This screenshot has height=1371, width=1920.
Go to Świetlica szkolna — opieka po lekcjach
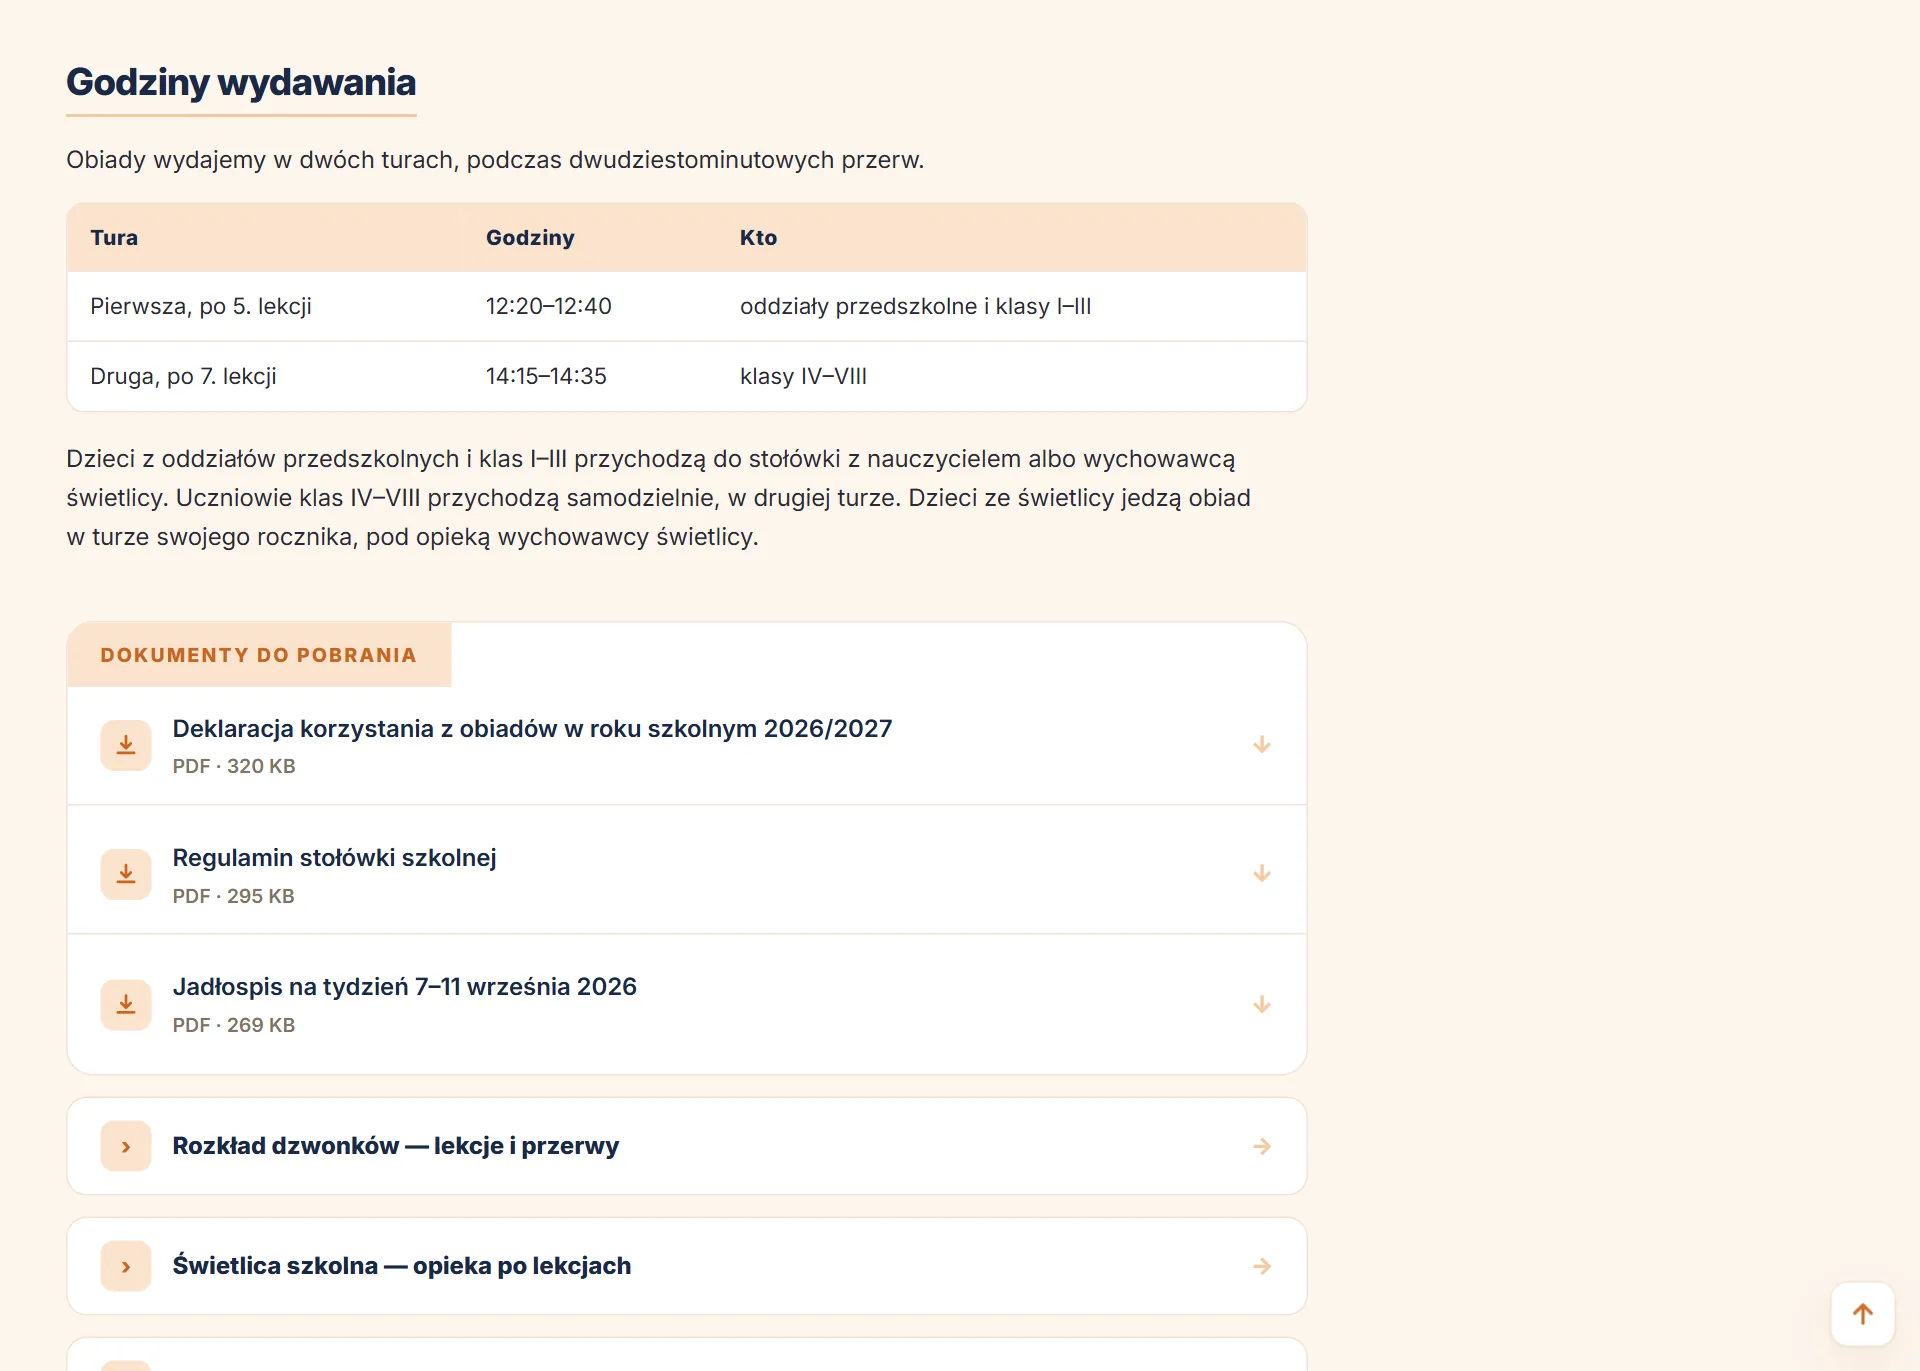click(687, 1266)
